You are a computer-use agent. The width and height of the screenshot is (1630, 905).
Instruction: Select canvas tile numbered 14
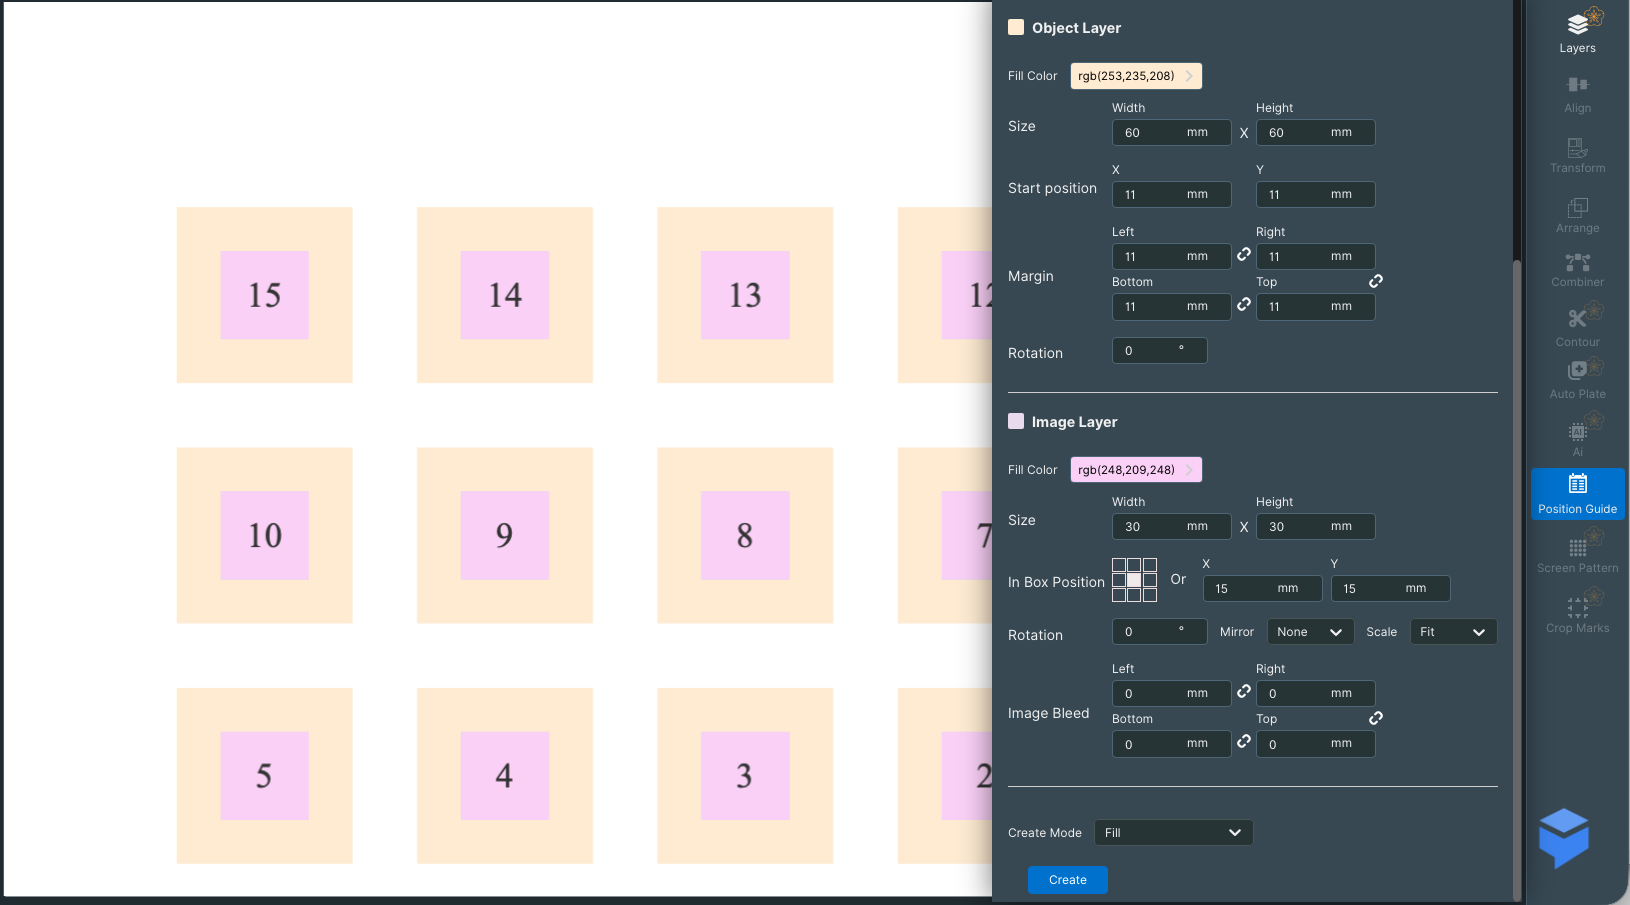tap(505, 295)
